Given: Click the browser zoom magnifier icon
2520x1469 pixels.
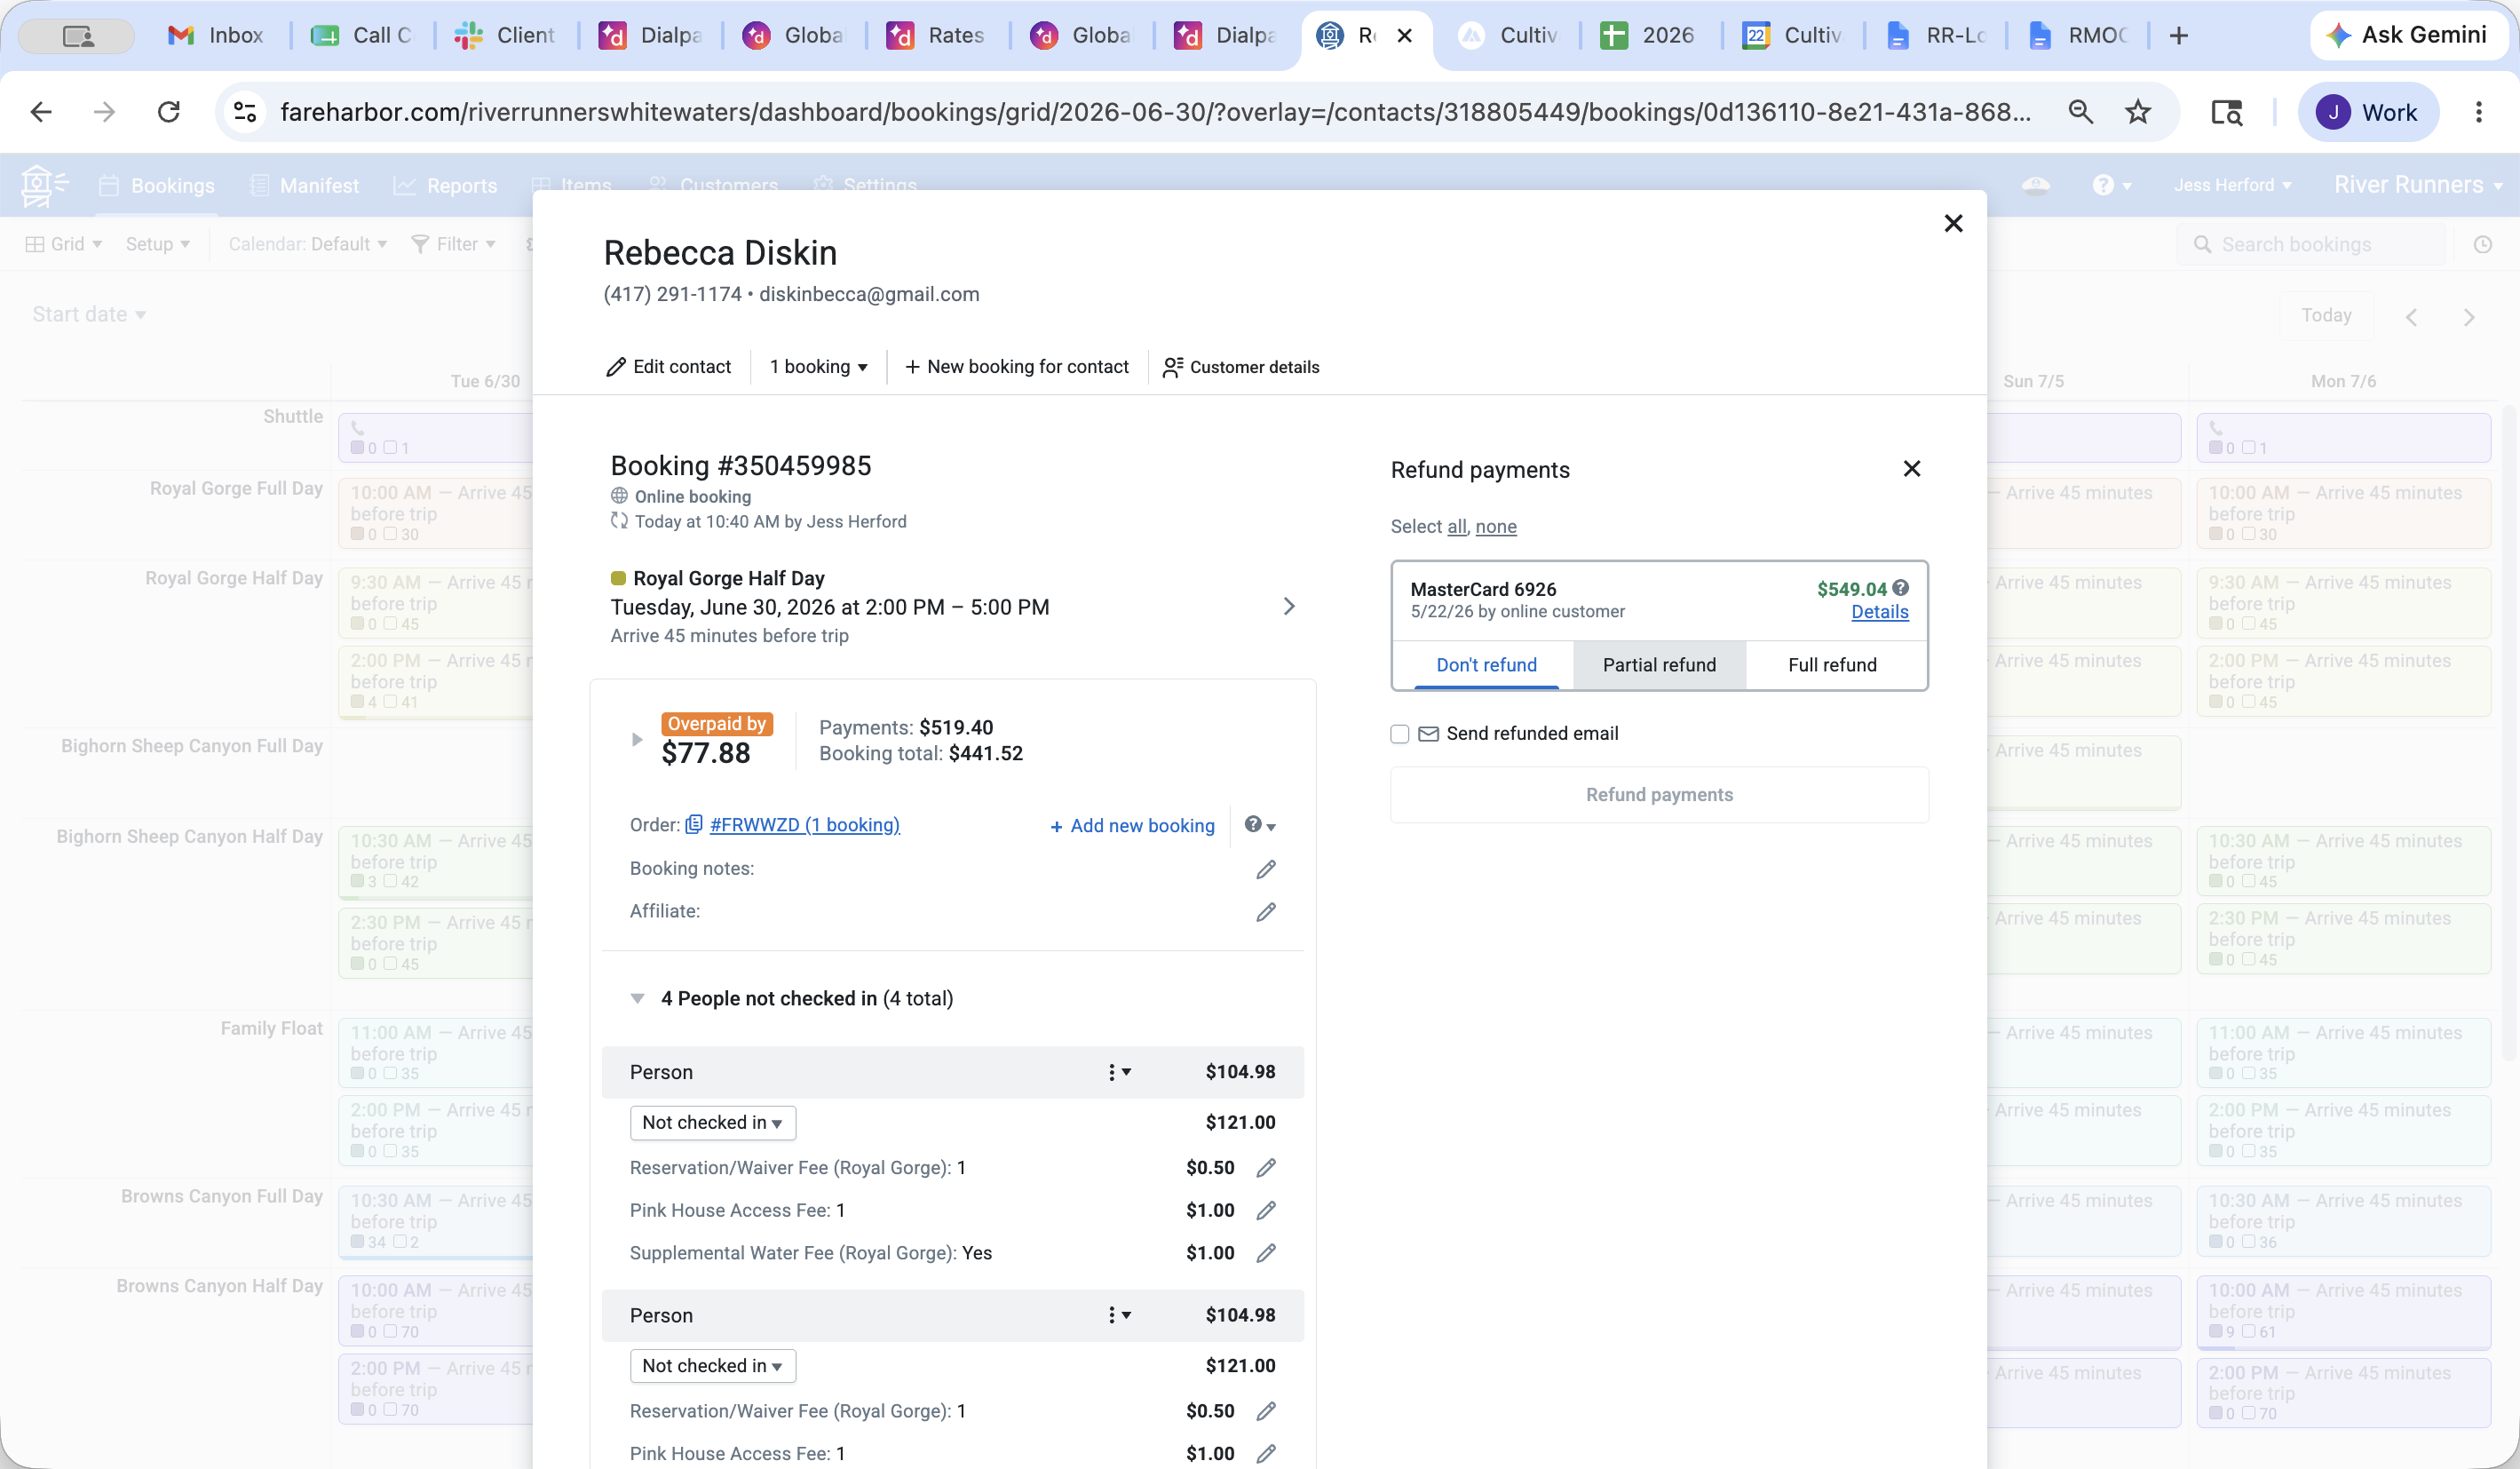Looking at the screenshot, I should tap(2081, 112).
